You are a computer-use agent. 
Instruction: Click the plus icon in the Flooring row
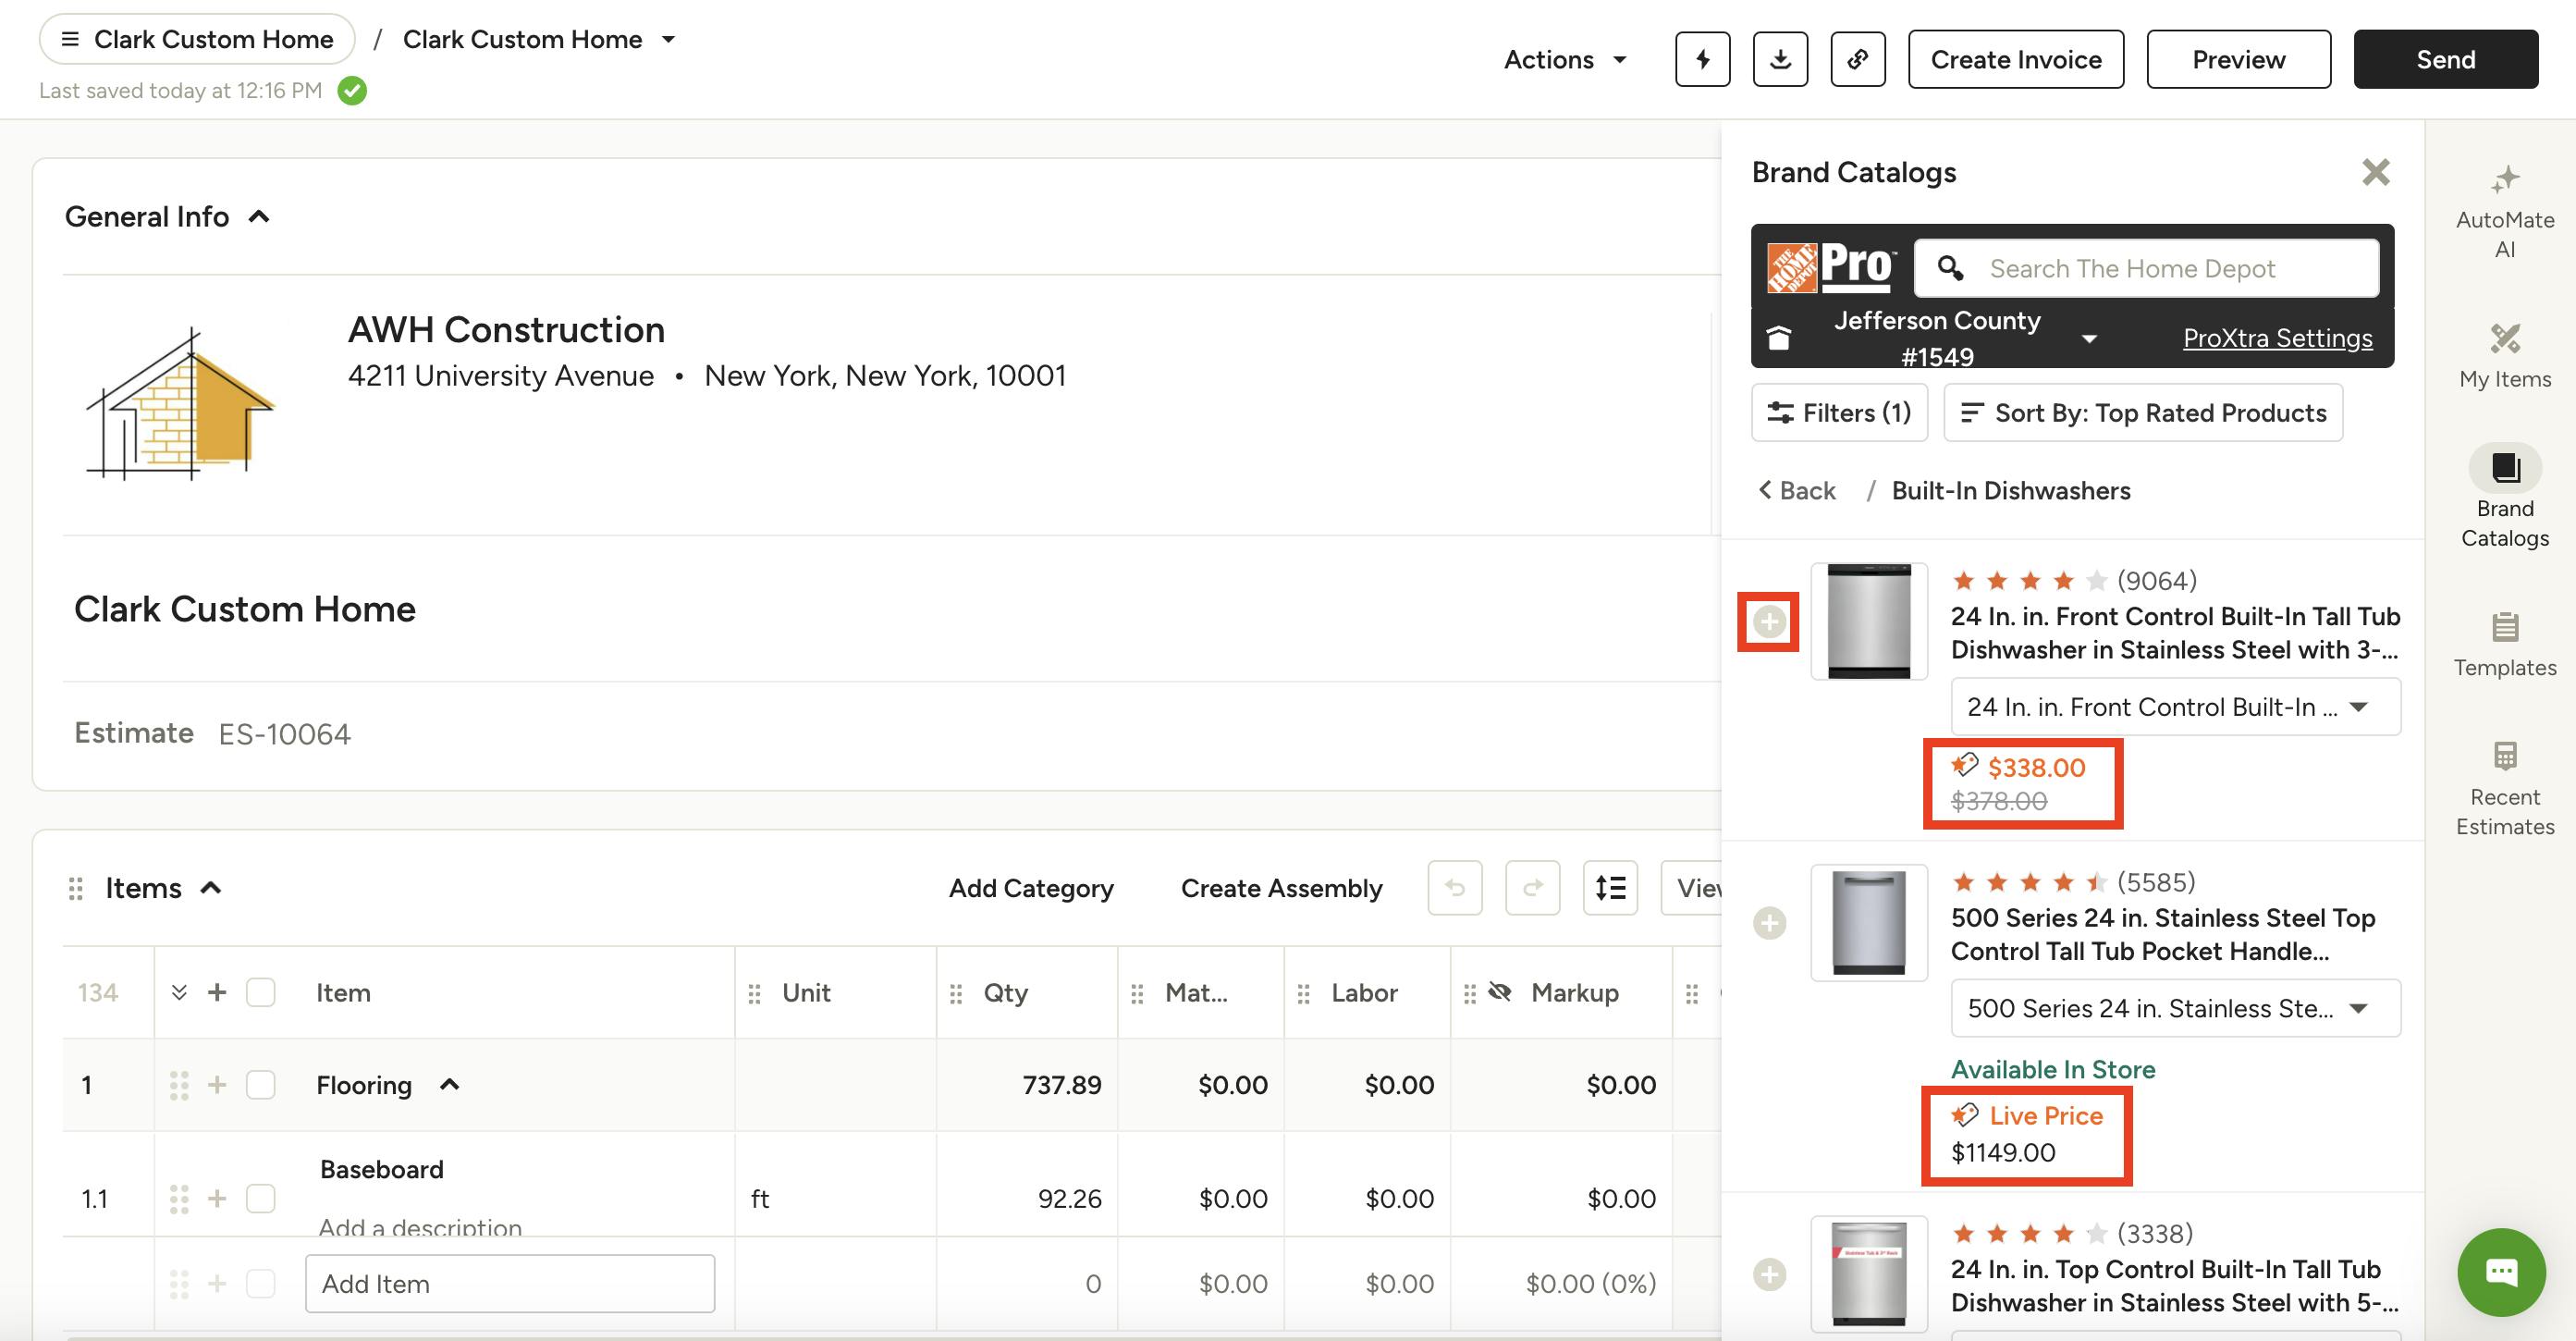click(x=217, y=1085)
